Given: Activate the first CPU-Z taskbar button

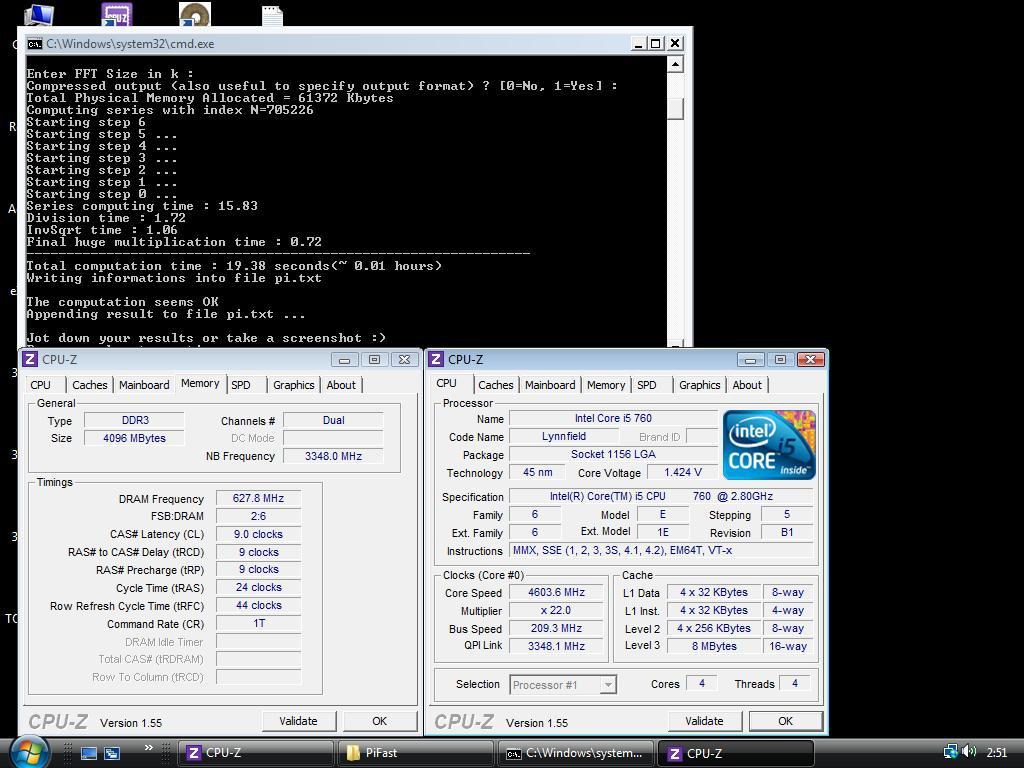Looking at the screenshot, I should (255, 753).
